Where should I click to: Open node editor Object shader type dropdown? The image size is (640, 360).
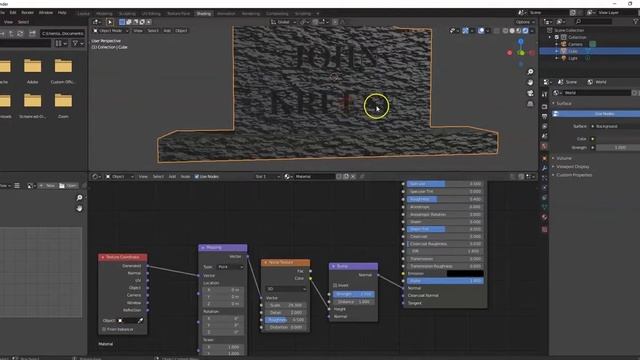pyautogui.click(x=120, y=177)
